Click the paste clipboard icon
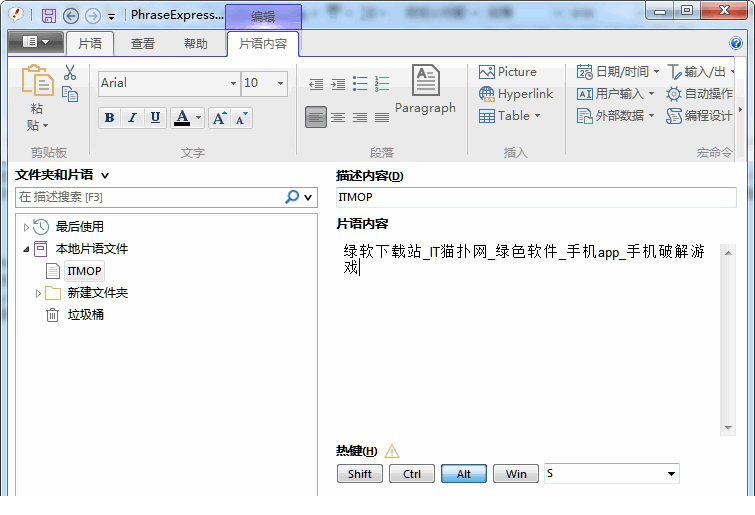Viewport: 755px width, 515px height. pyautogui.click(x=37, y=80)
